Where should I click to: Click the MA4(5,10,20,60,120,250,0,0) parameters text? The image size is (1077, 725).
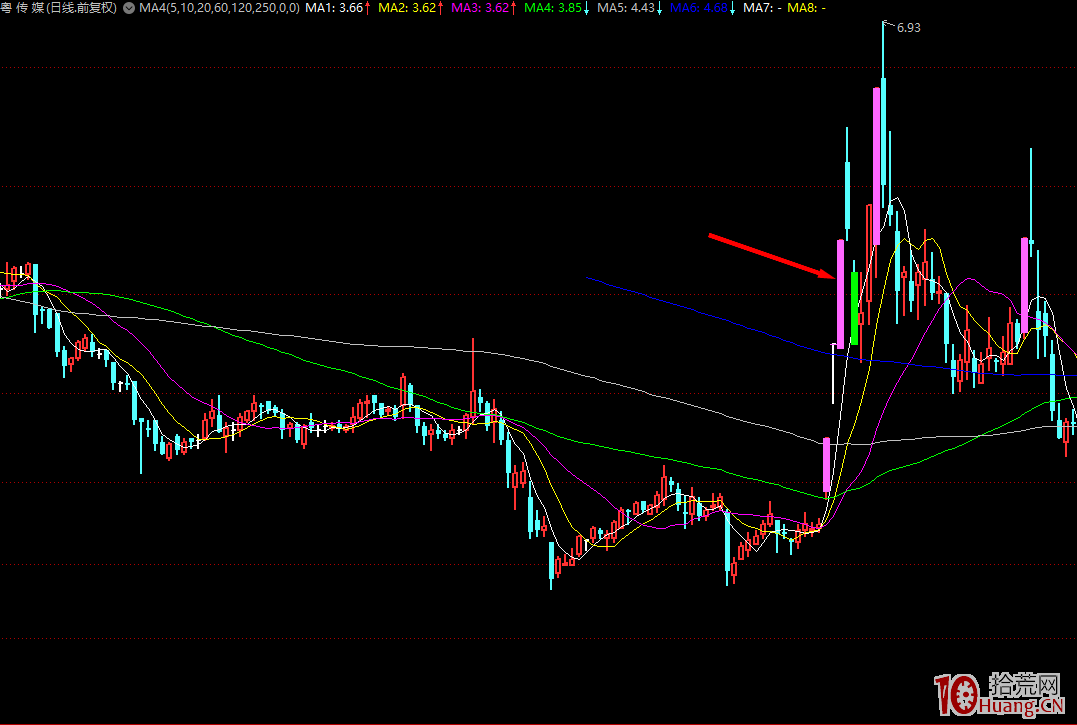[x=218, y=8]
